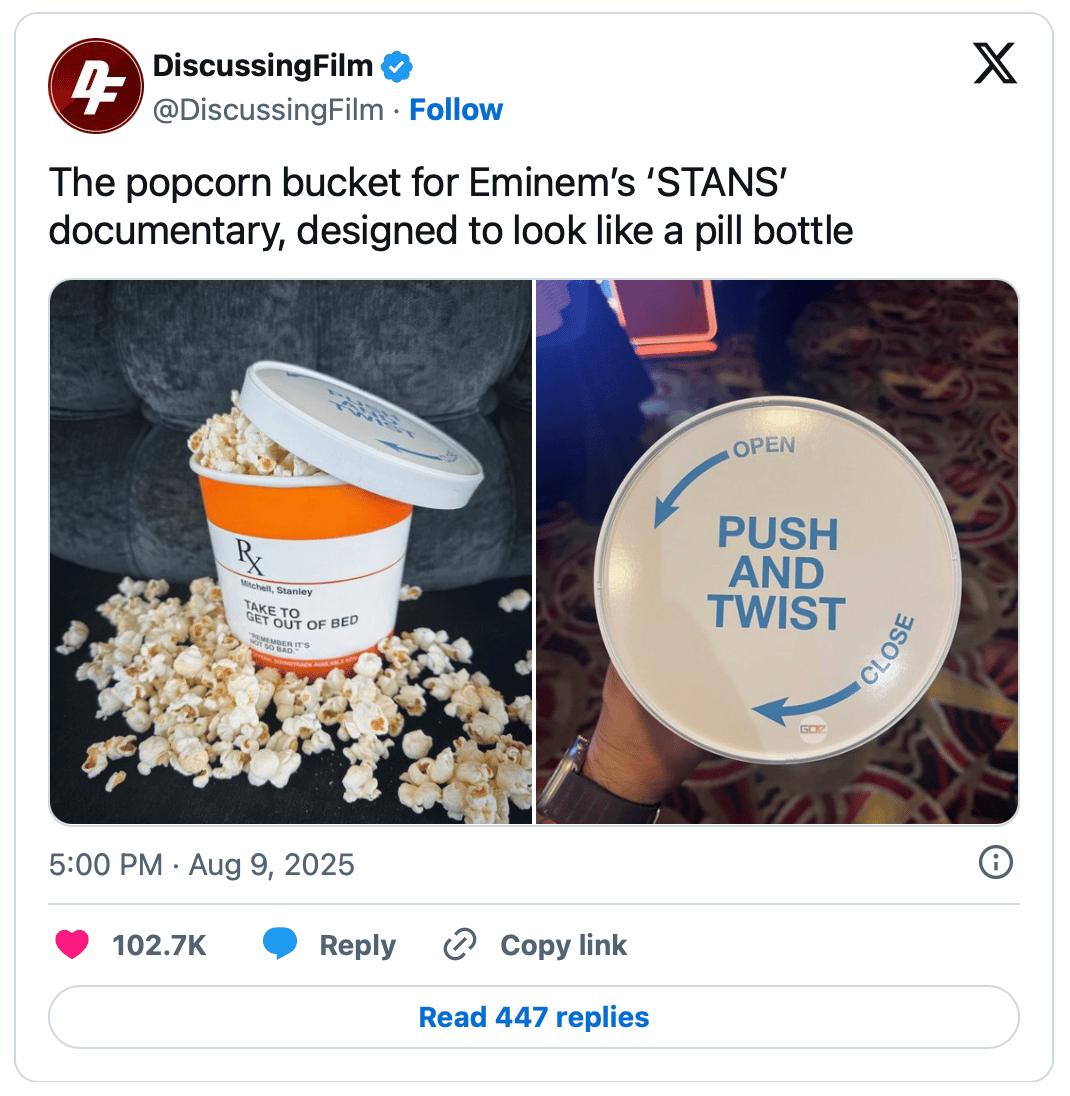Open the @DiscussingFilm handle link

point(268,110)
